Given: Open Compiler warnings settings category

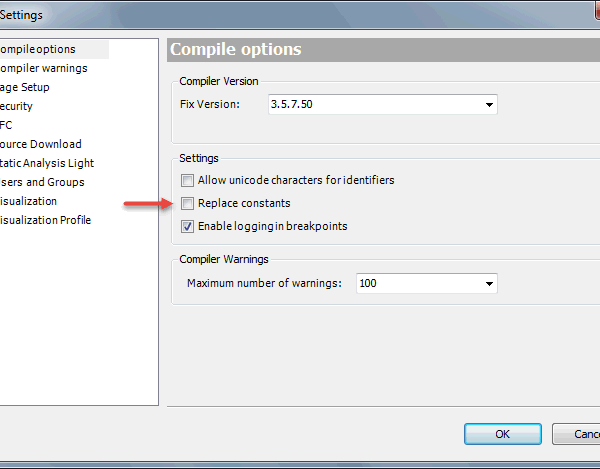Looking at the screenshot, I should (x=43, y=68).
